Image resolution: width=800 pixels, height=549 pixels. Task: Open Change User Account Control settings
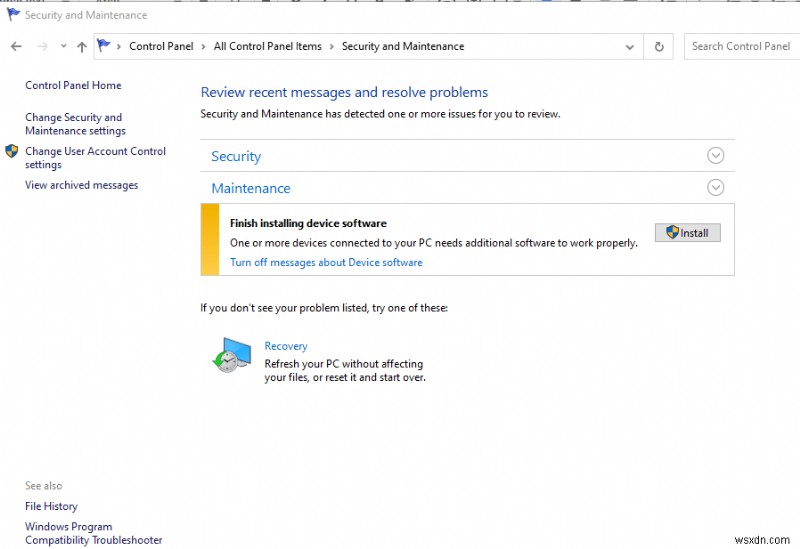click(95, 158)
